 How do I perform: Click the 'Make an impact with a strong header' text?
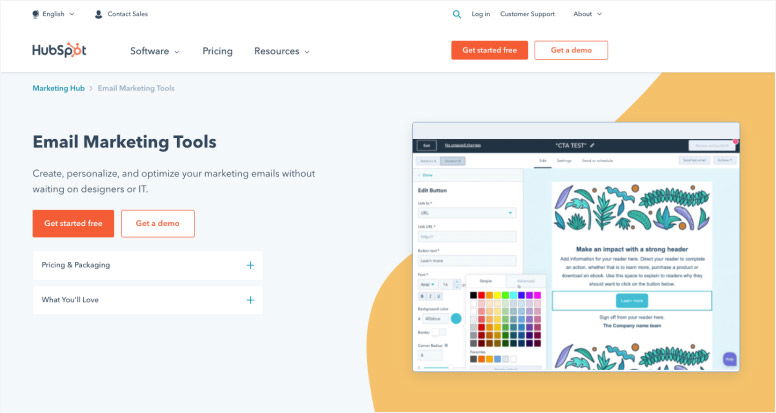coord(632,249)
